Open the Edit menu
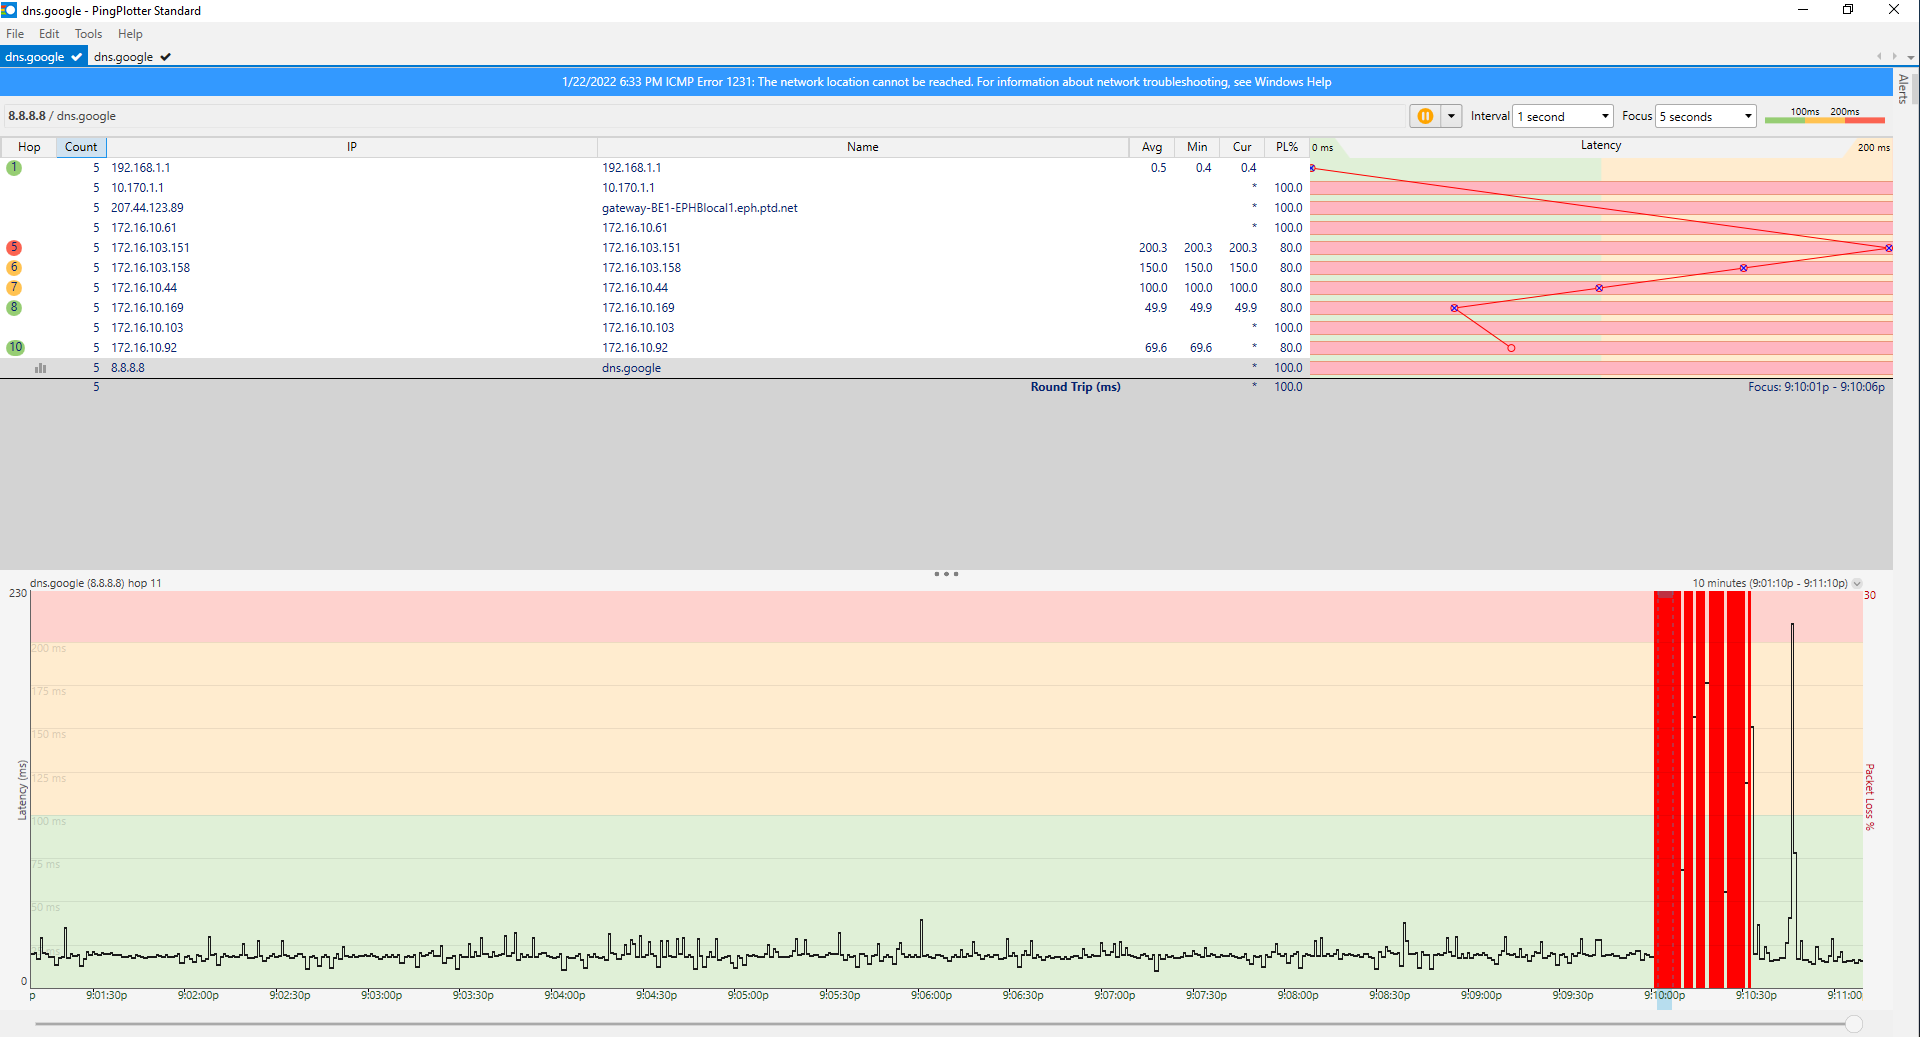The width and height of the screenshot is (1920, 1037). click(49, 34)
